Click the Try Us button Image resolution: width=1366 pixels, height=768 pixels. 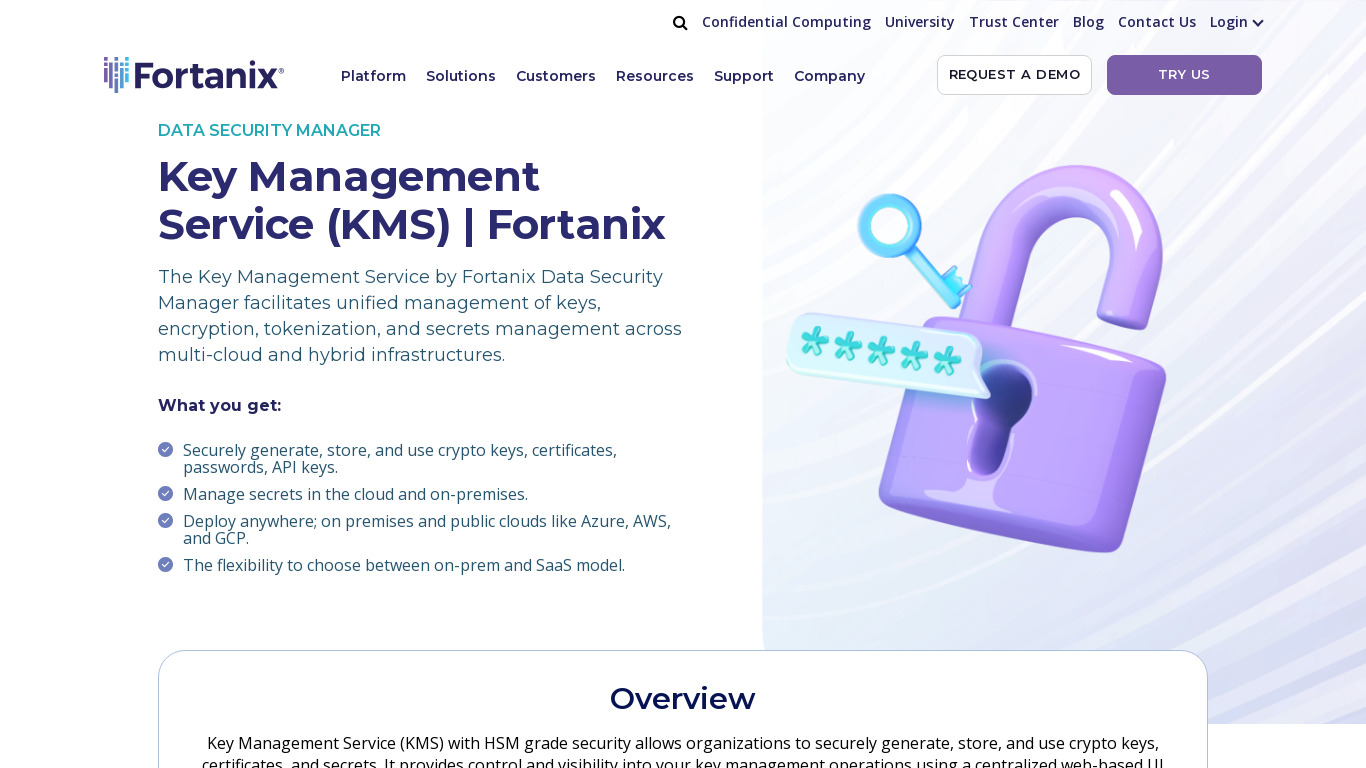(x=1184, y=75)
